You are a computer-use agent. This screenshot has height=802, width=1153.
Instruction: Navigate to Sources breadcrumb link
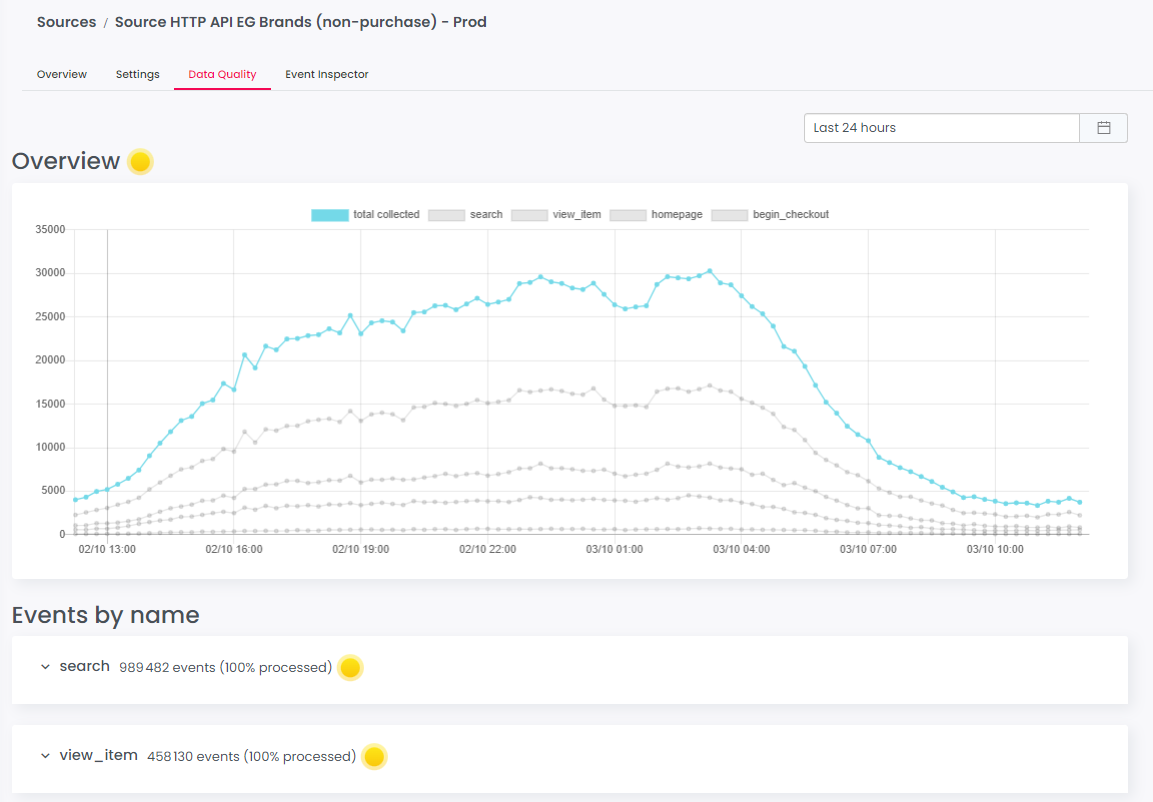pos(66,22)
